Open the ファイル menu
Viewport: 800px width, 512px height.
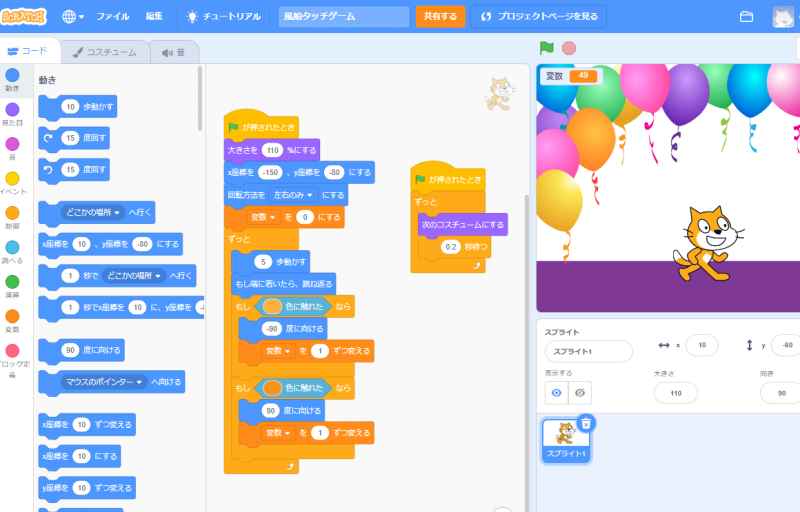coord(113,16)
